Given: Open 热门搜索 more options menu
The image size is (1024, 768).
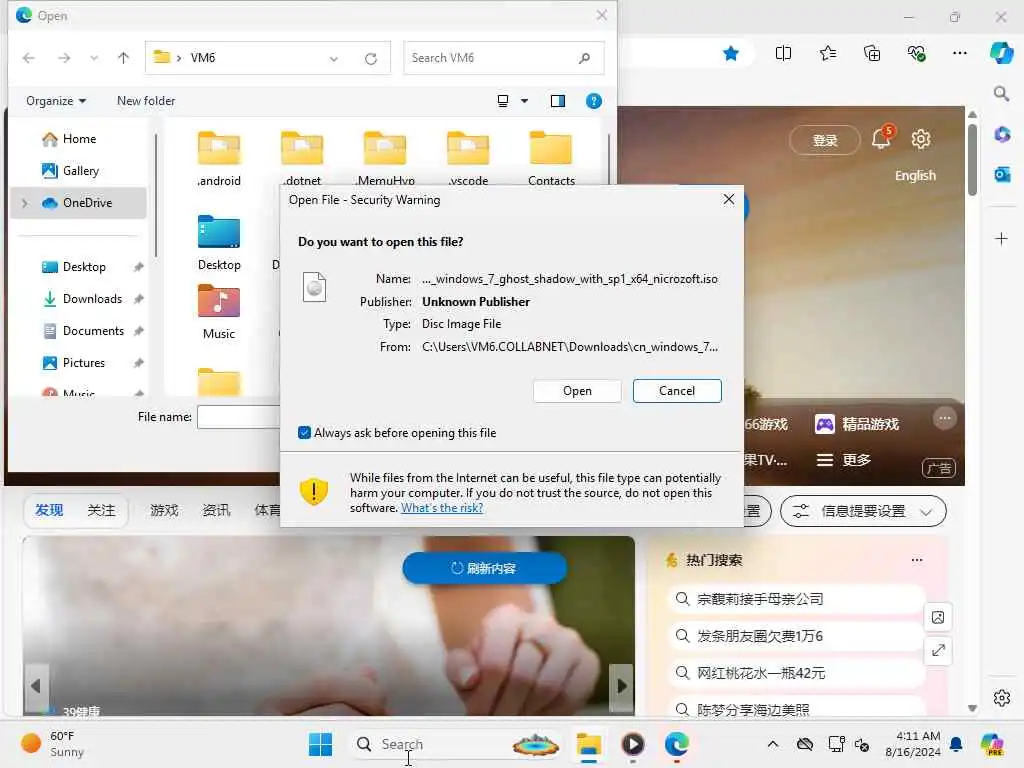Looking at the screenshot, I should coord(917,560).
